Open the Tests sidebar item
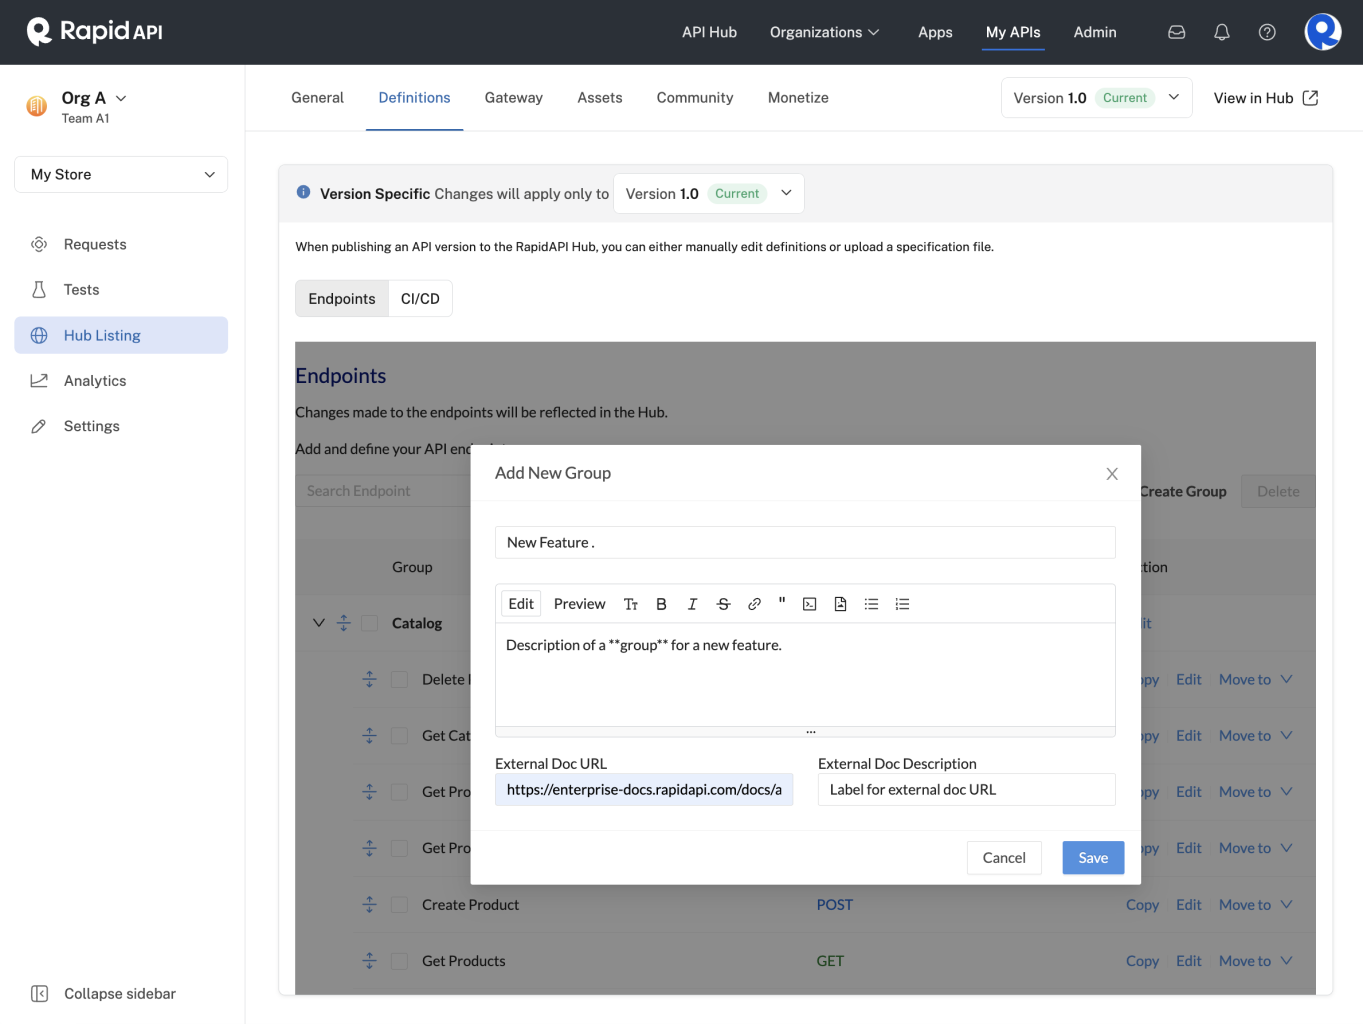The width and height of the screenshot is (1363, 1024). coord(121,290)
